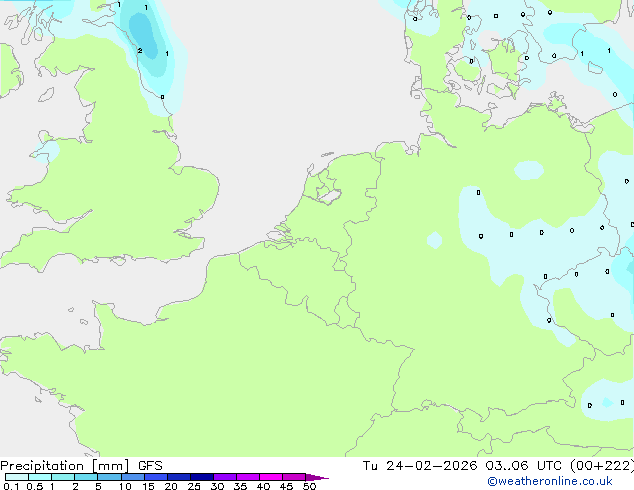Pick the 40–45 mm magenta legend swatch

[271, 477]
